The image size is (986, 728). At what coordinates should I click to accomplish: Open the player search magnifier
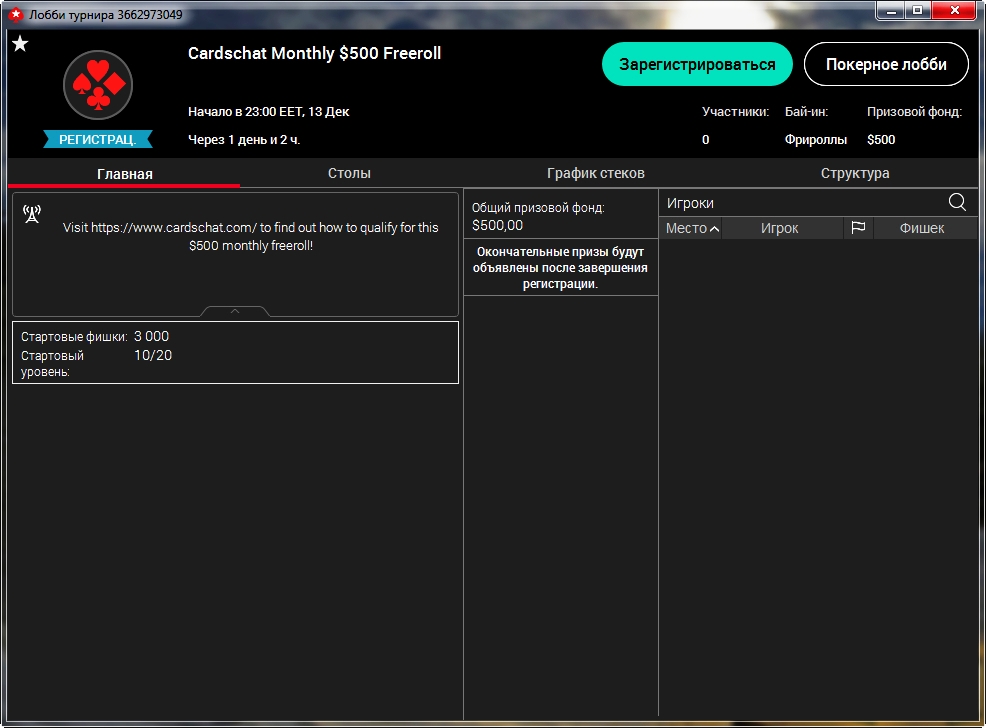tap(957, 202)
